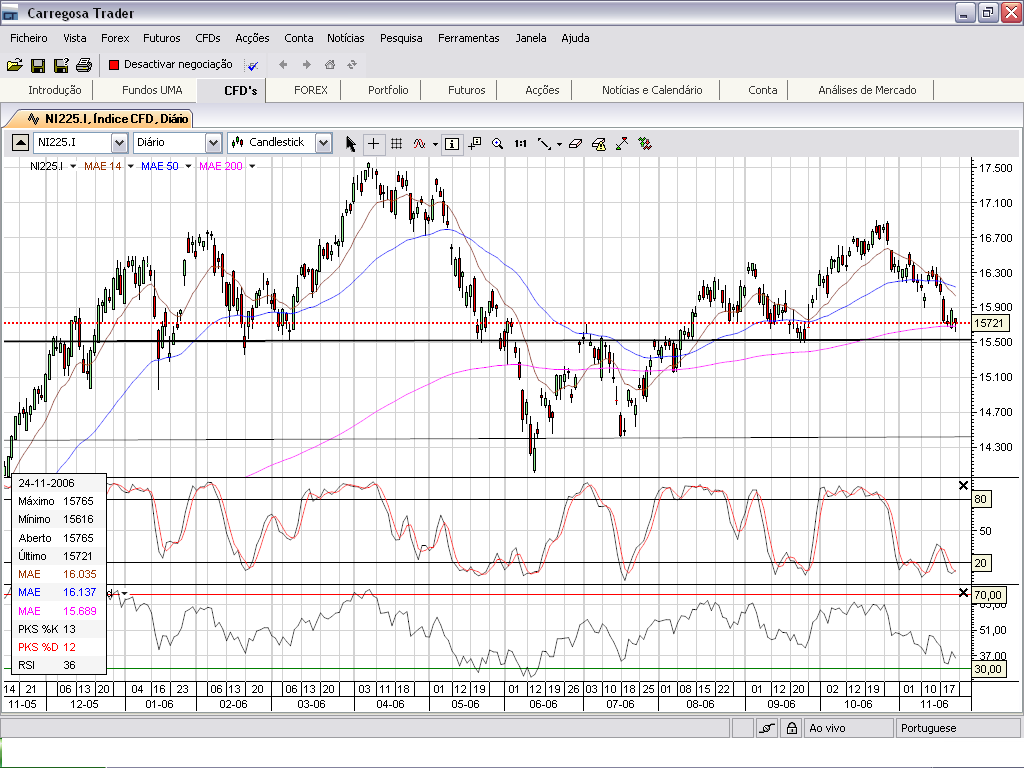1024x768 pixels.
Task: Click the indicators wave icon
Action: click(420, 143)
